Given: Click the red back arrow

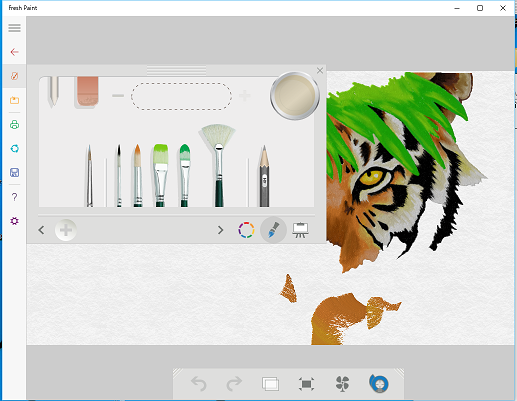Looking at the screenshot, I should [x=14, y=52].
